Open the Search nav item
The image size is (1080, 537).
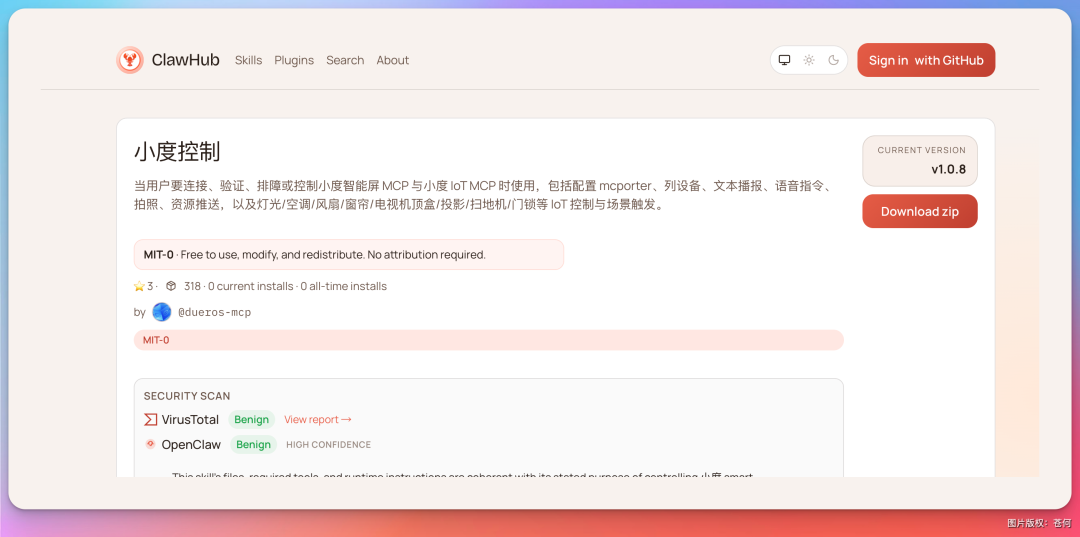click(345, 60)
